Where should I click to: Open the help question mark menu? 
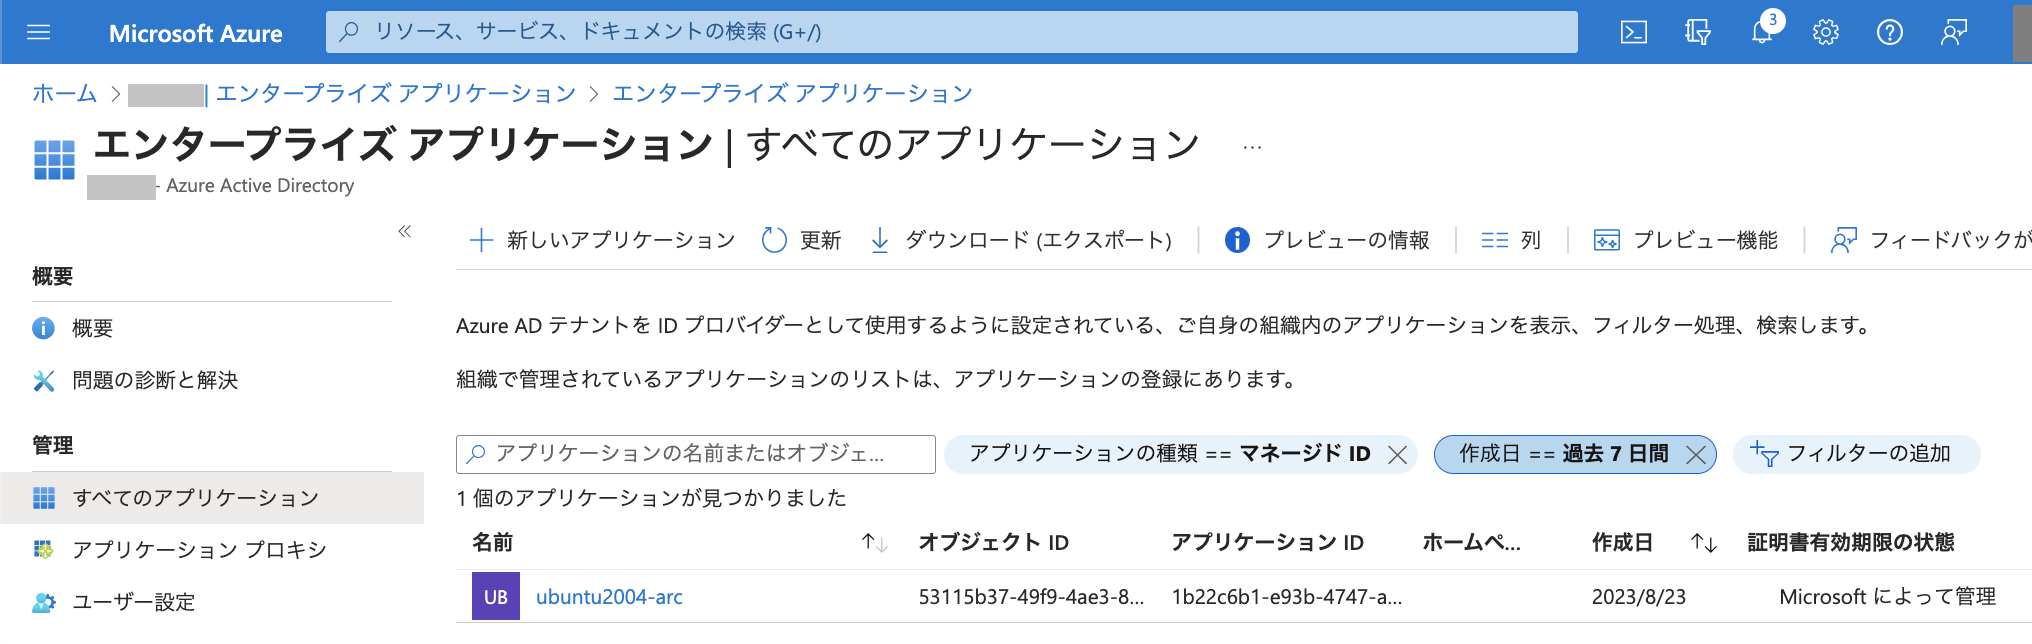tap(1890, 32)
